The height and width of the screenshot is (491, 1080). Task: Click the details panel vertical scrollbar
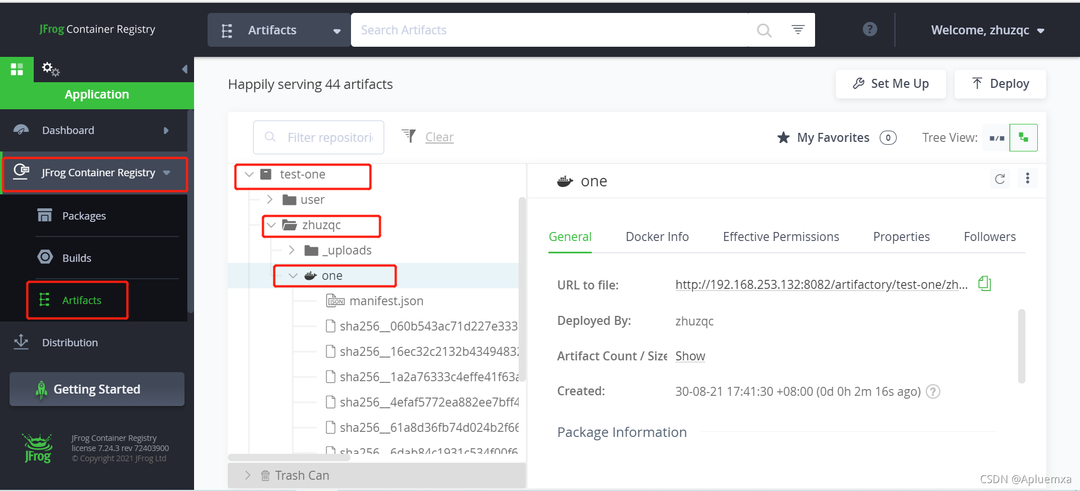click(1021, 346)
